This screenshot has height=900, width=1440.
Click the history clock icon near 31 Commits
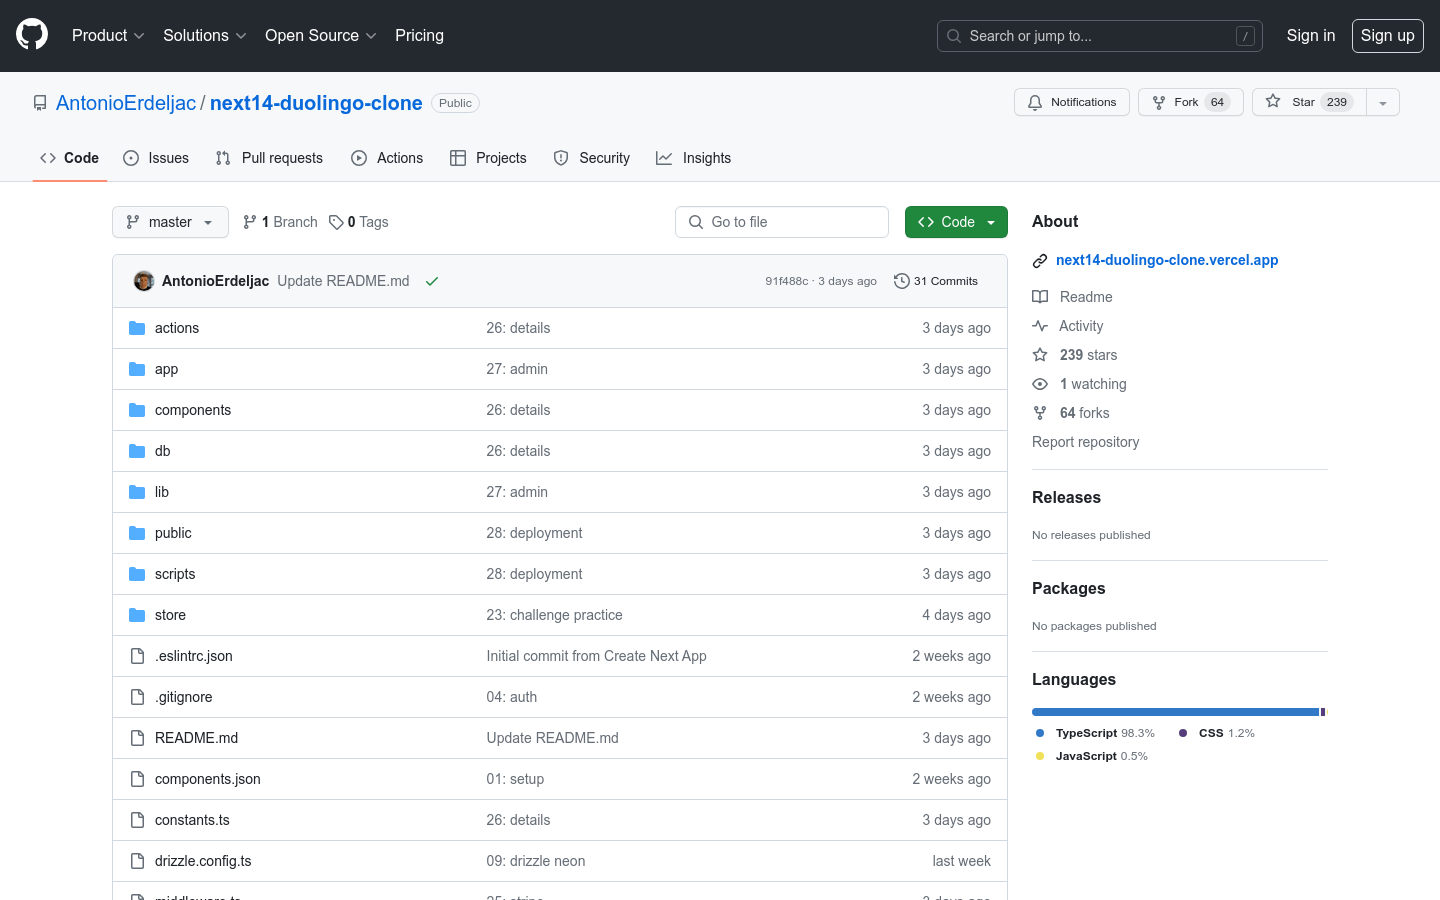(901, 281)
